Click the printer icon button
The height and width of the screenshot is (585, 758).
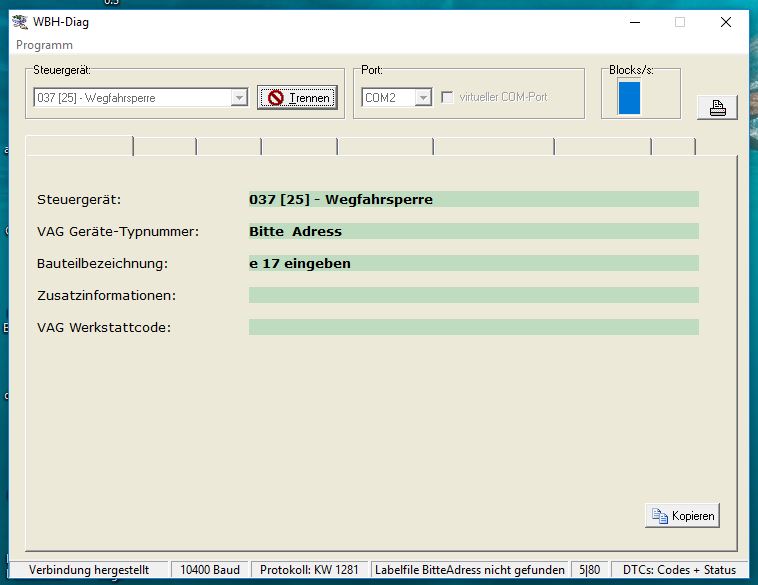[717, 108]
